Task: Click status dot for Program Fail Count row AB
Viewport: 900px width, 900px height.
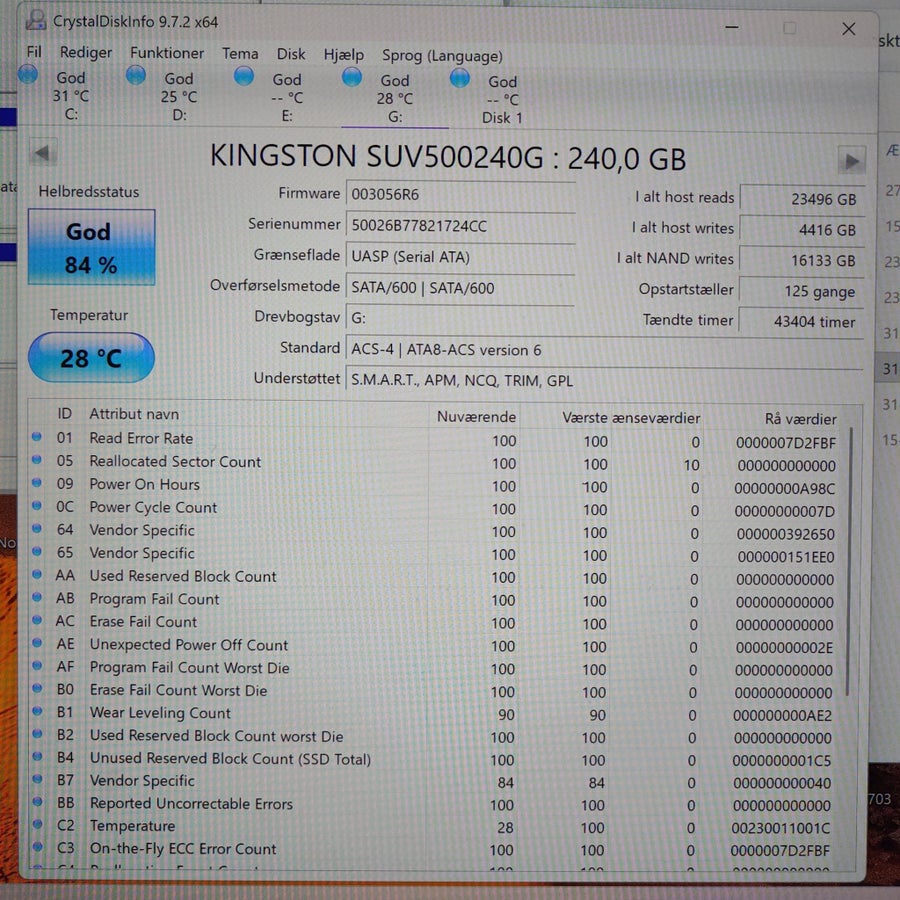Action: pos(37,597)
